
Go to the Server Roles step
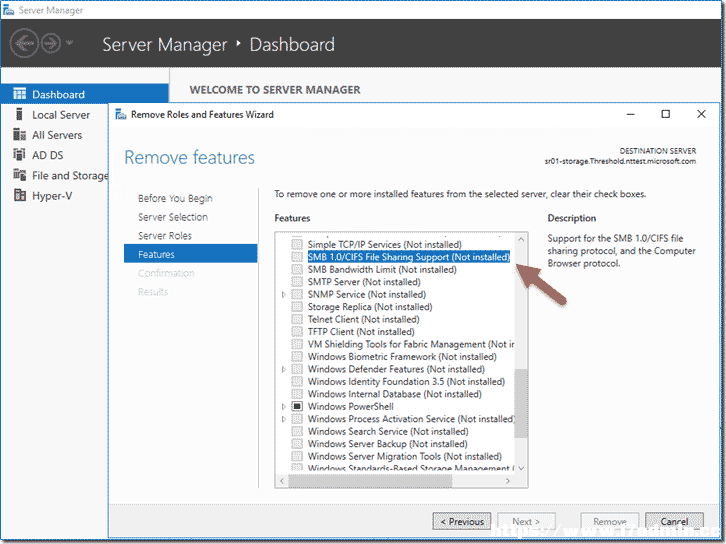pyautogui.click(x=165, y=236)
